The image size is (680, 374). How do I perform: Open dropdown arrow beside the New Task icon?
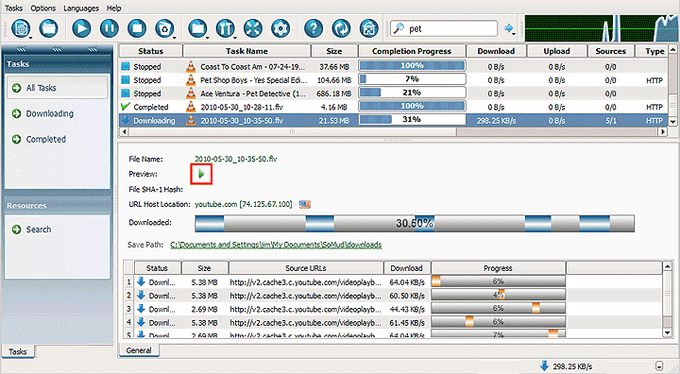[x=31, y=37]
